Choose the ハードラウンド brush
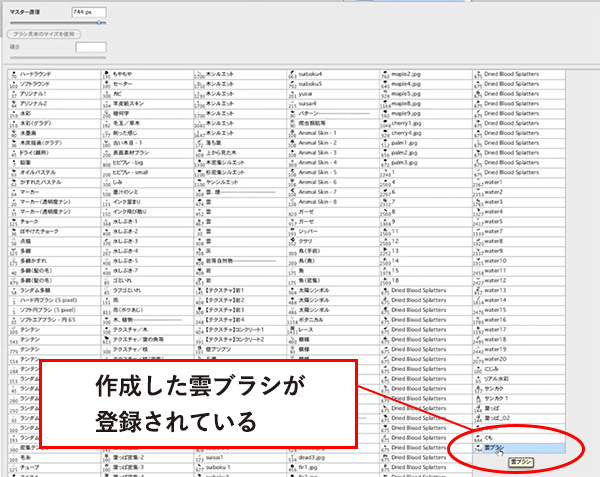 click(x=54, y=74)
